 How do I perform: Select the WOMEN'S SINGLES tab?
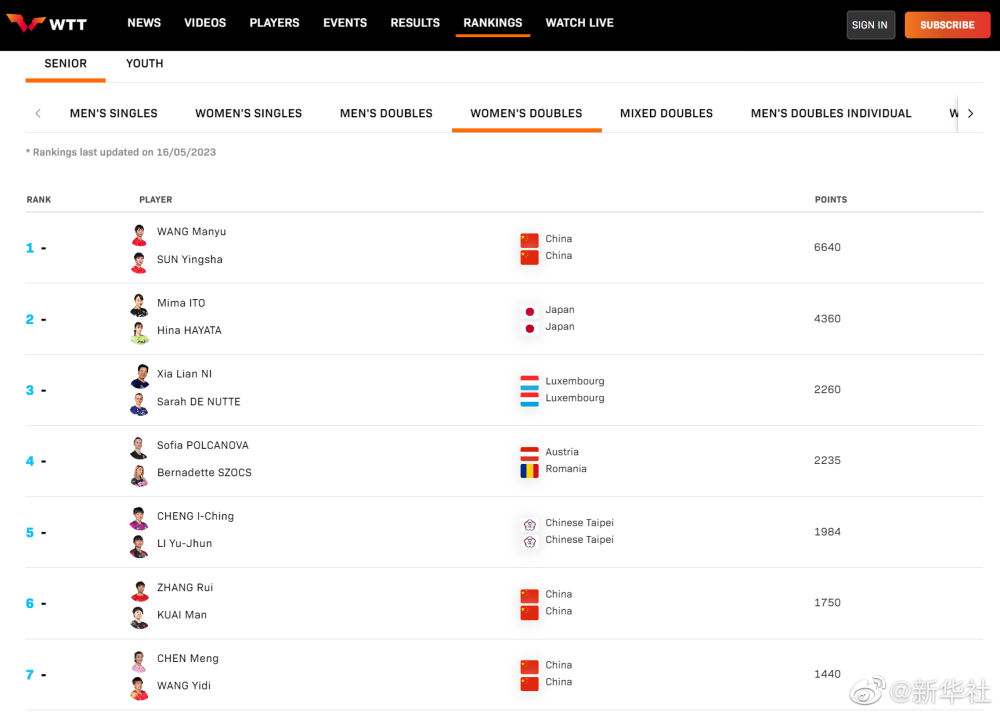249,113
